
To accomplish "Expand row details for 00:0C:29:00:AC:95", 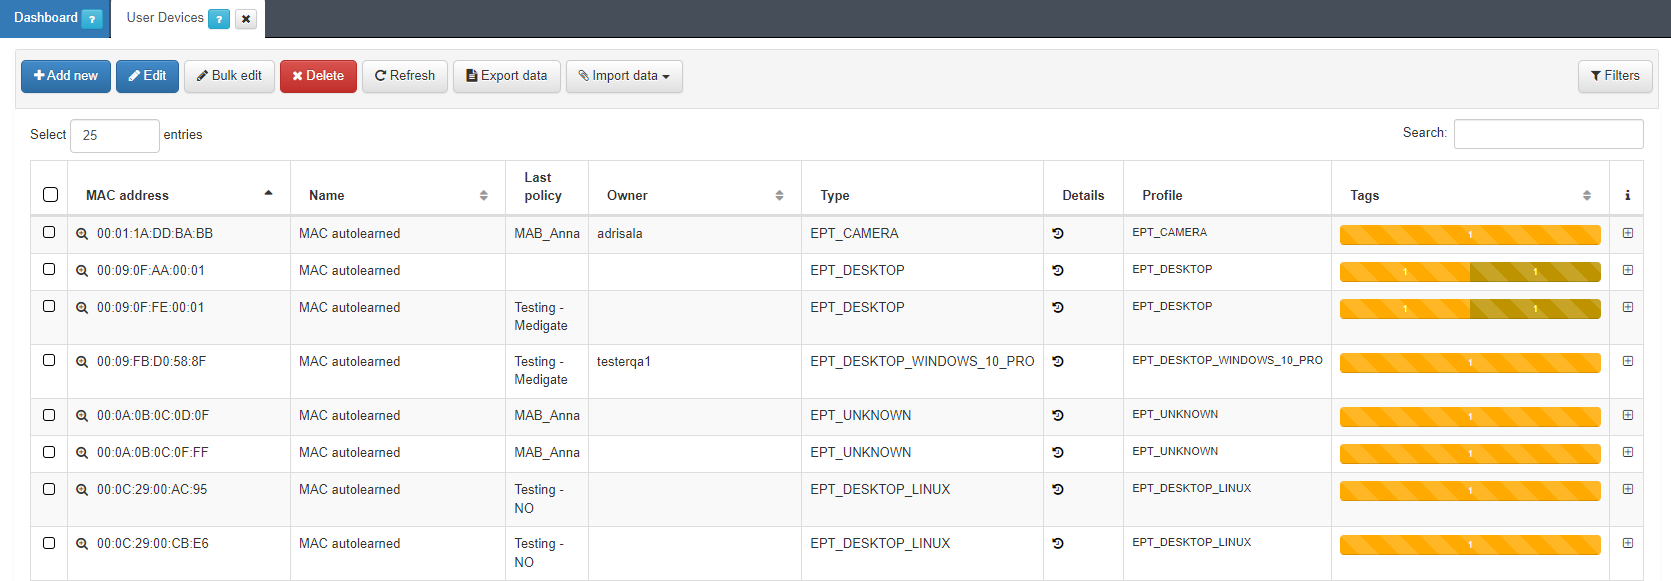I will coord(1628,489).
